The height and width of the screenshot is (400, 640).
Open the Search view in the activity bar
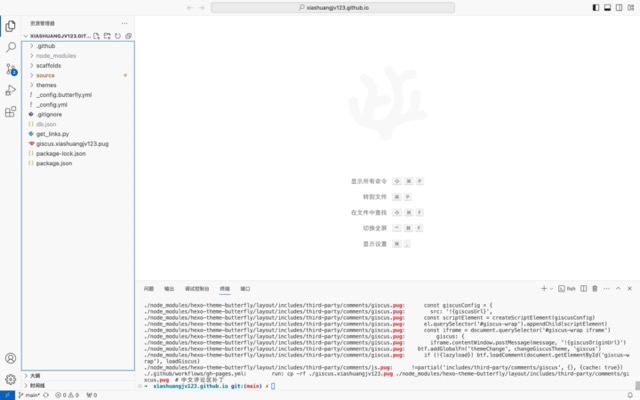pos(11,47)
